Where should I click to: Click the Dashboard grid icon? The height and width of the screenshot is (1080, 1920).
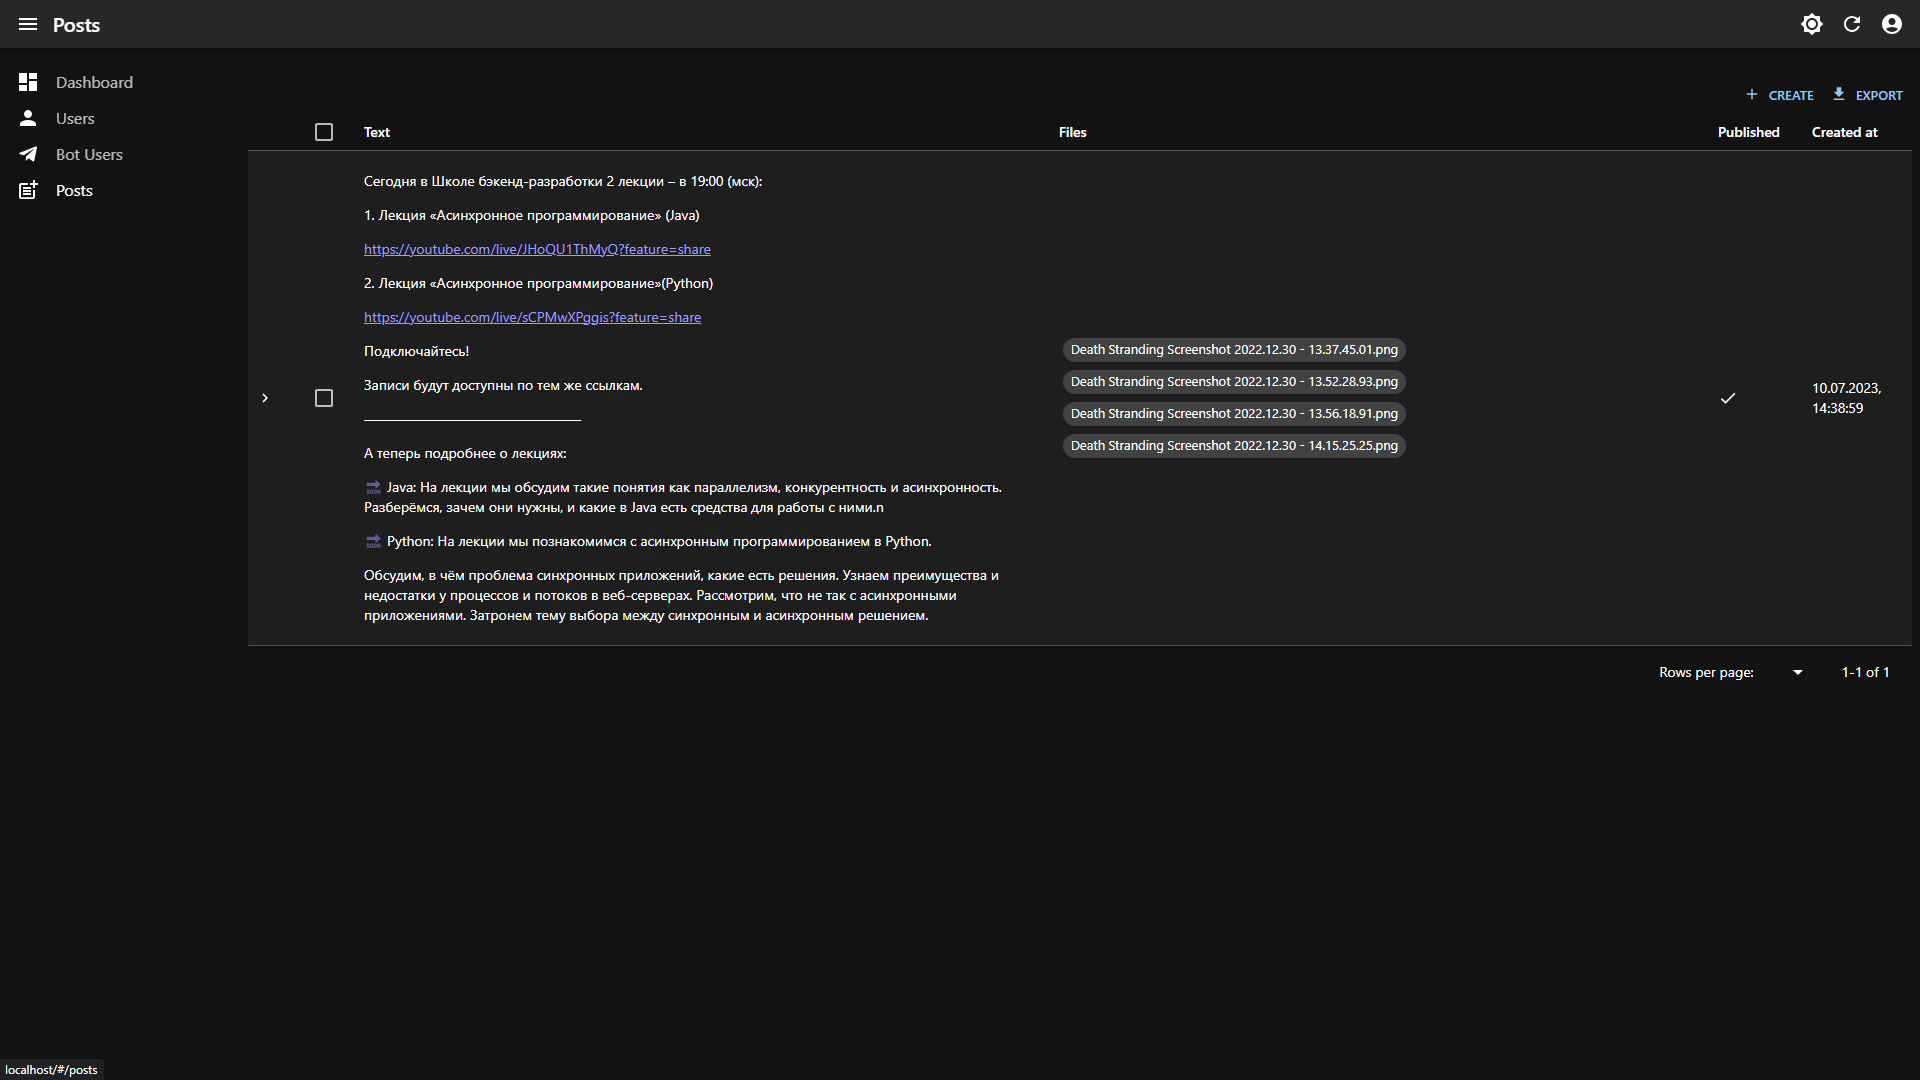pyautogui.click(x=28, y=82)
